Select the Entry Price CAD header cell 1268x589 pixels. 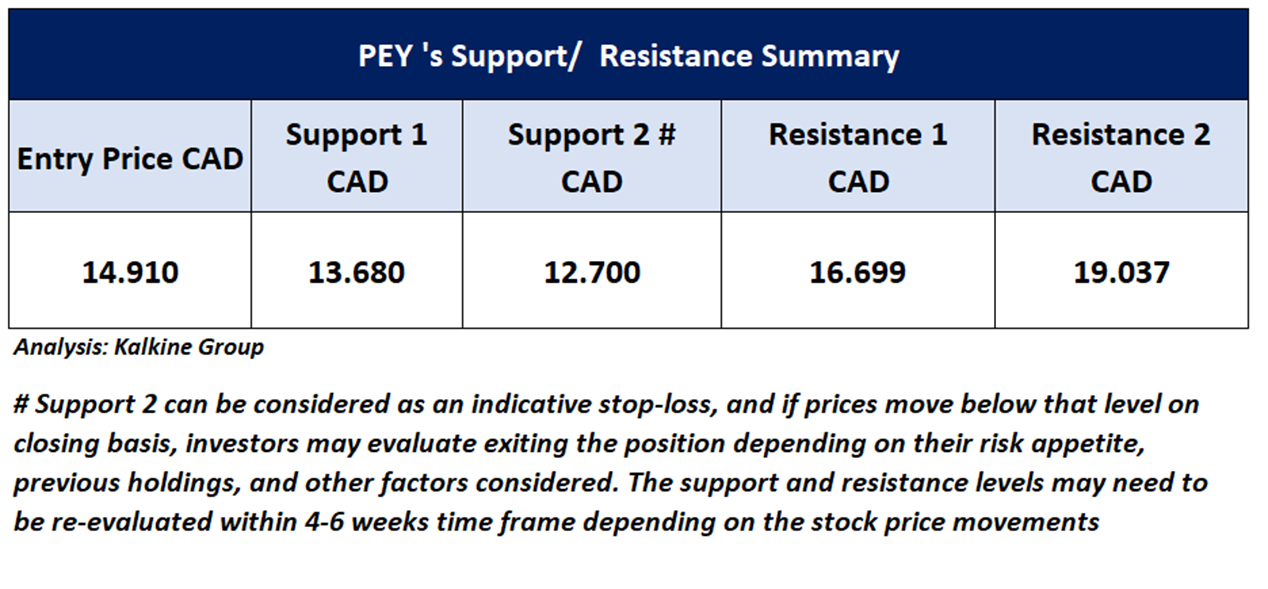(130, 156)
